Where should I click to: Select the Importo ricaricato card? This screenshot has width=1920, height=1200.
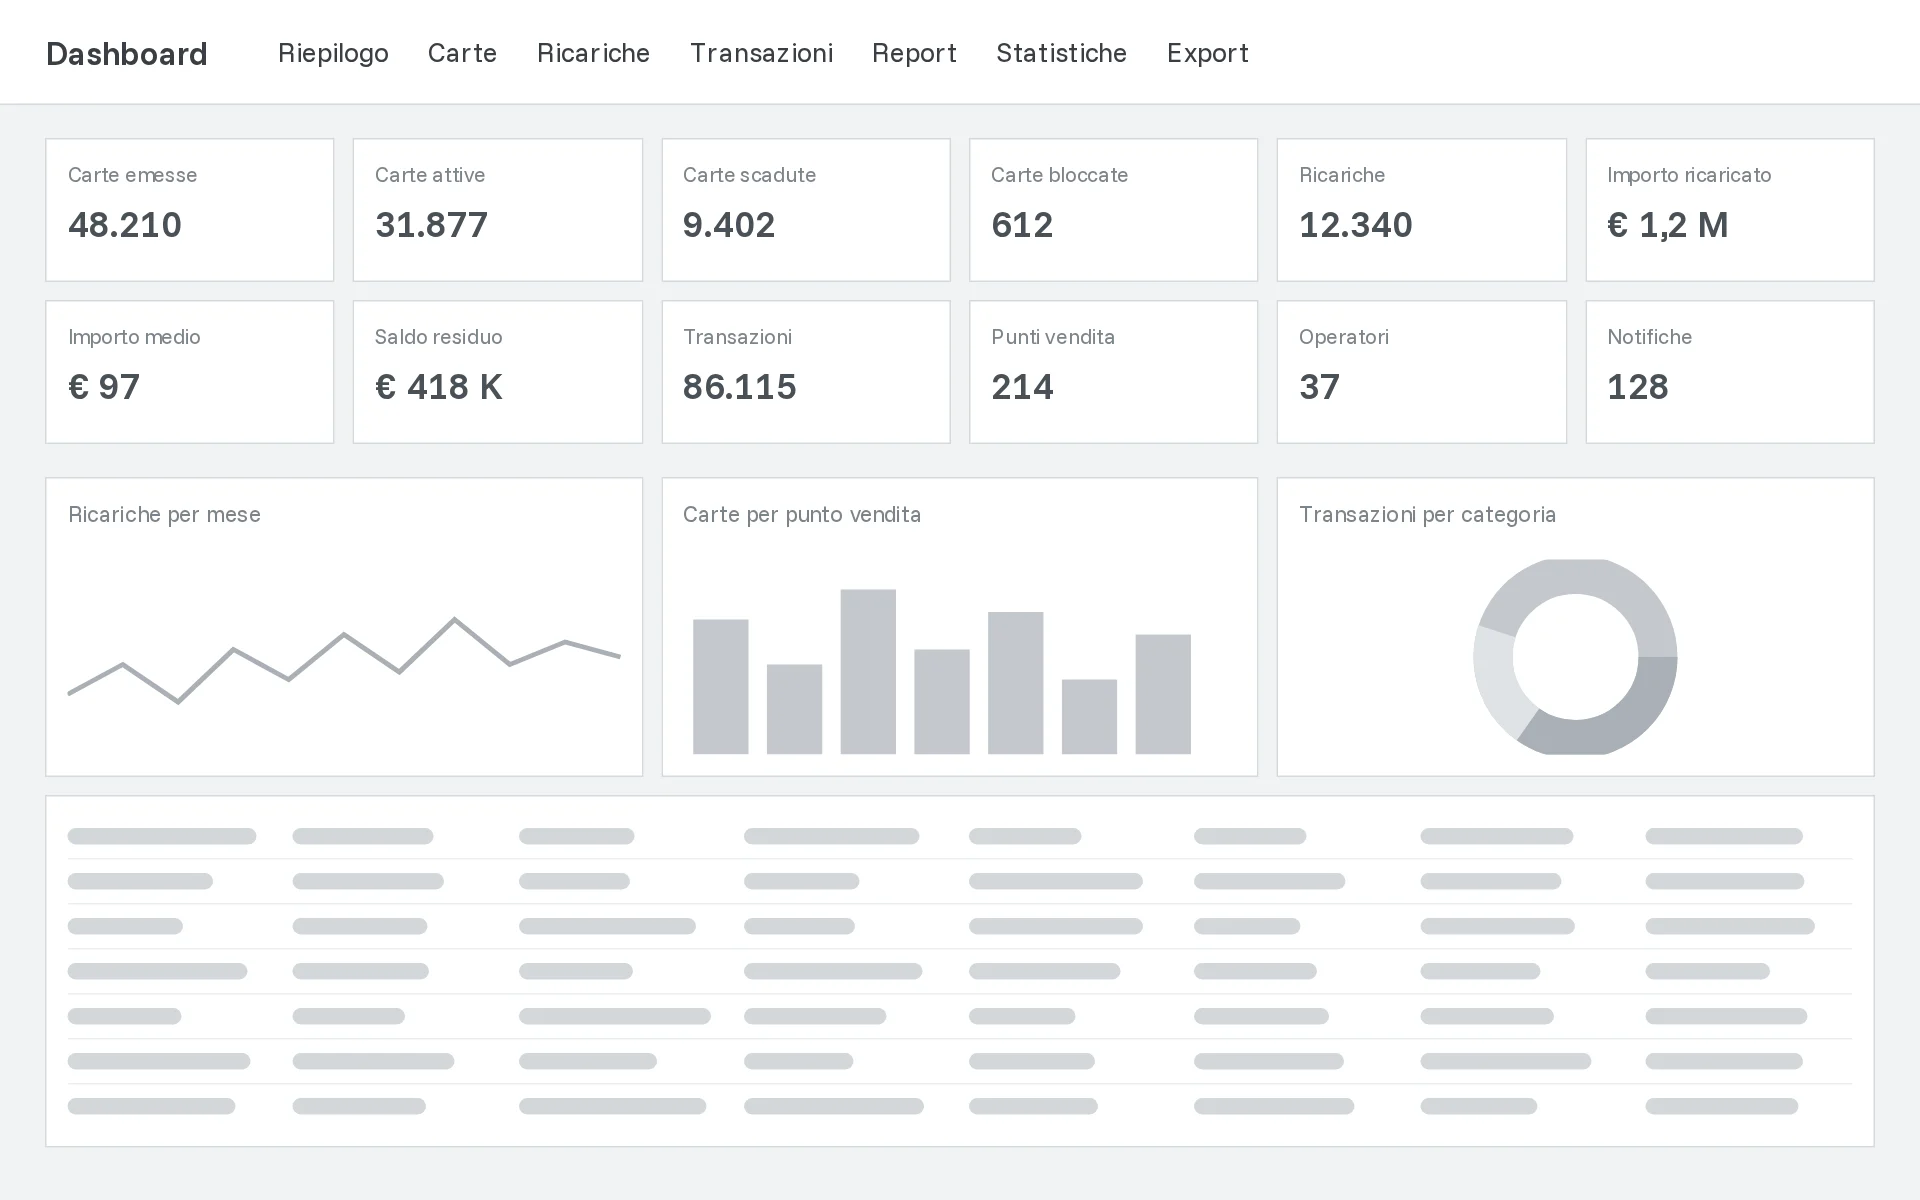1729,210
